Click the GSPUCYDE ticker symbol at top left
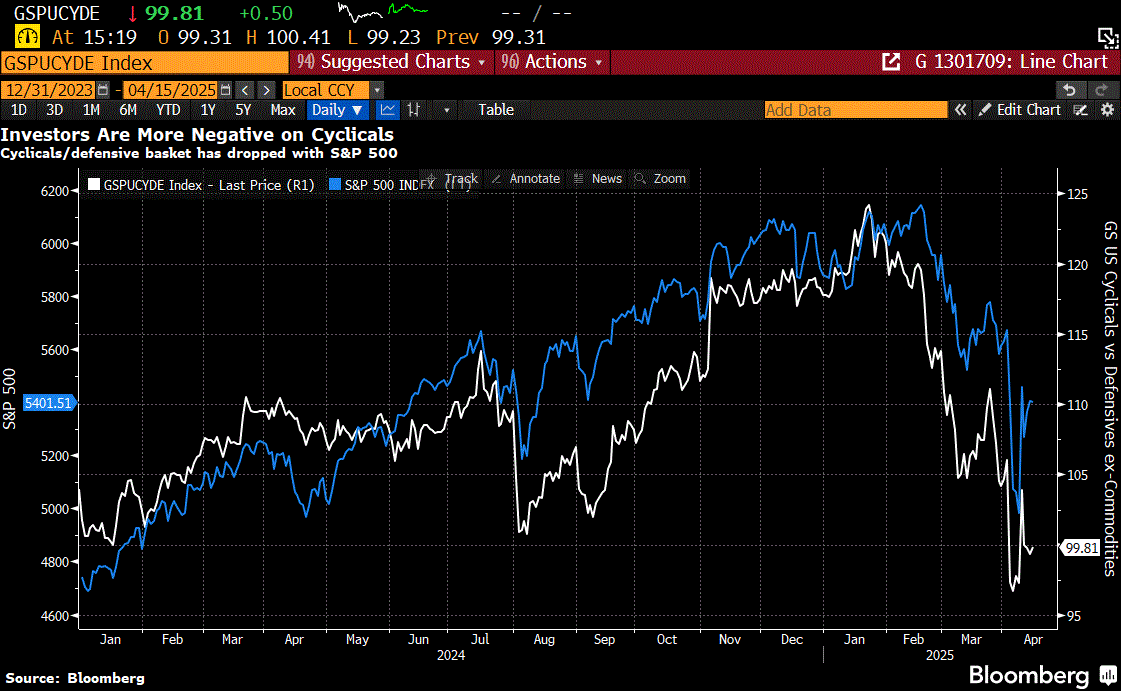Viewport: 1121px width, 691px height. tap(57, 13)
